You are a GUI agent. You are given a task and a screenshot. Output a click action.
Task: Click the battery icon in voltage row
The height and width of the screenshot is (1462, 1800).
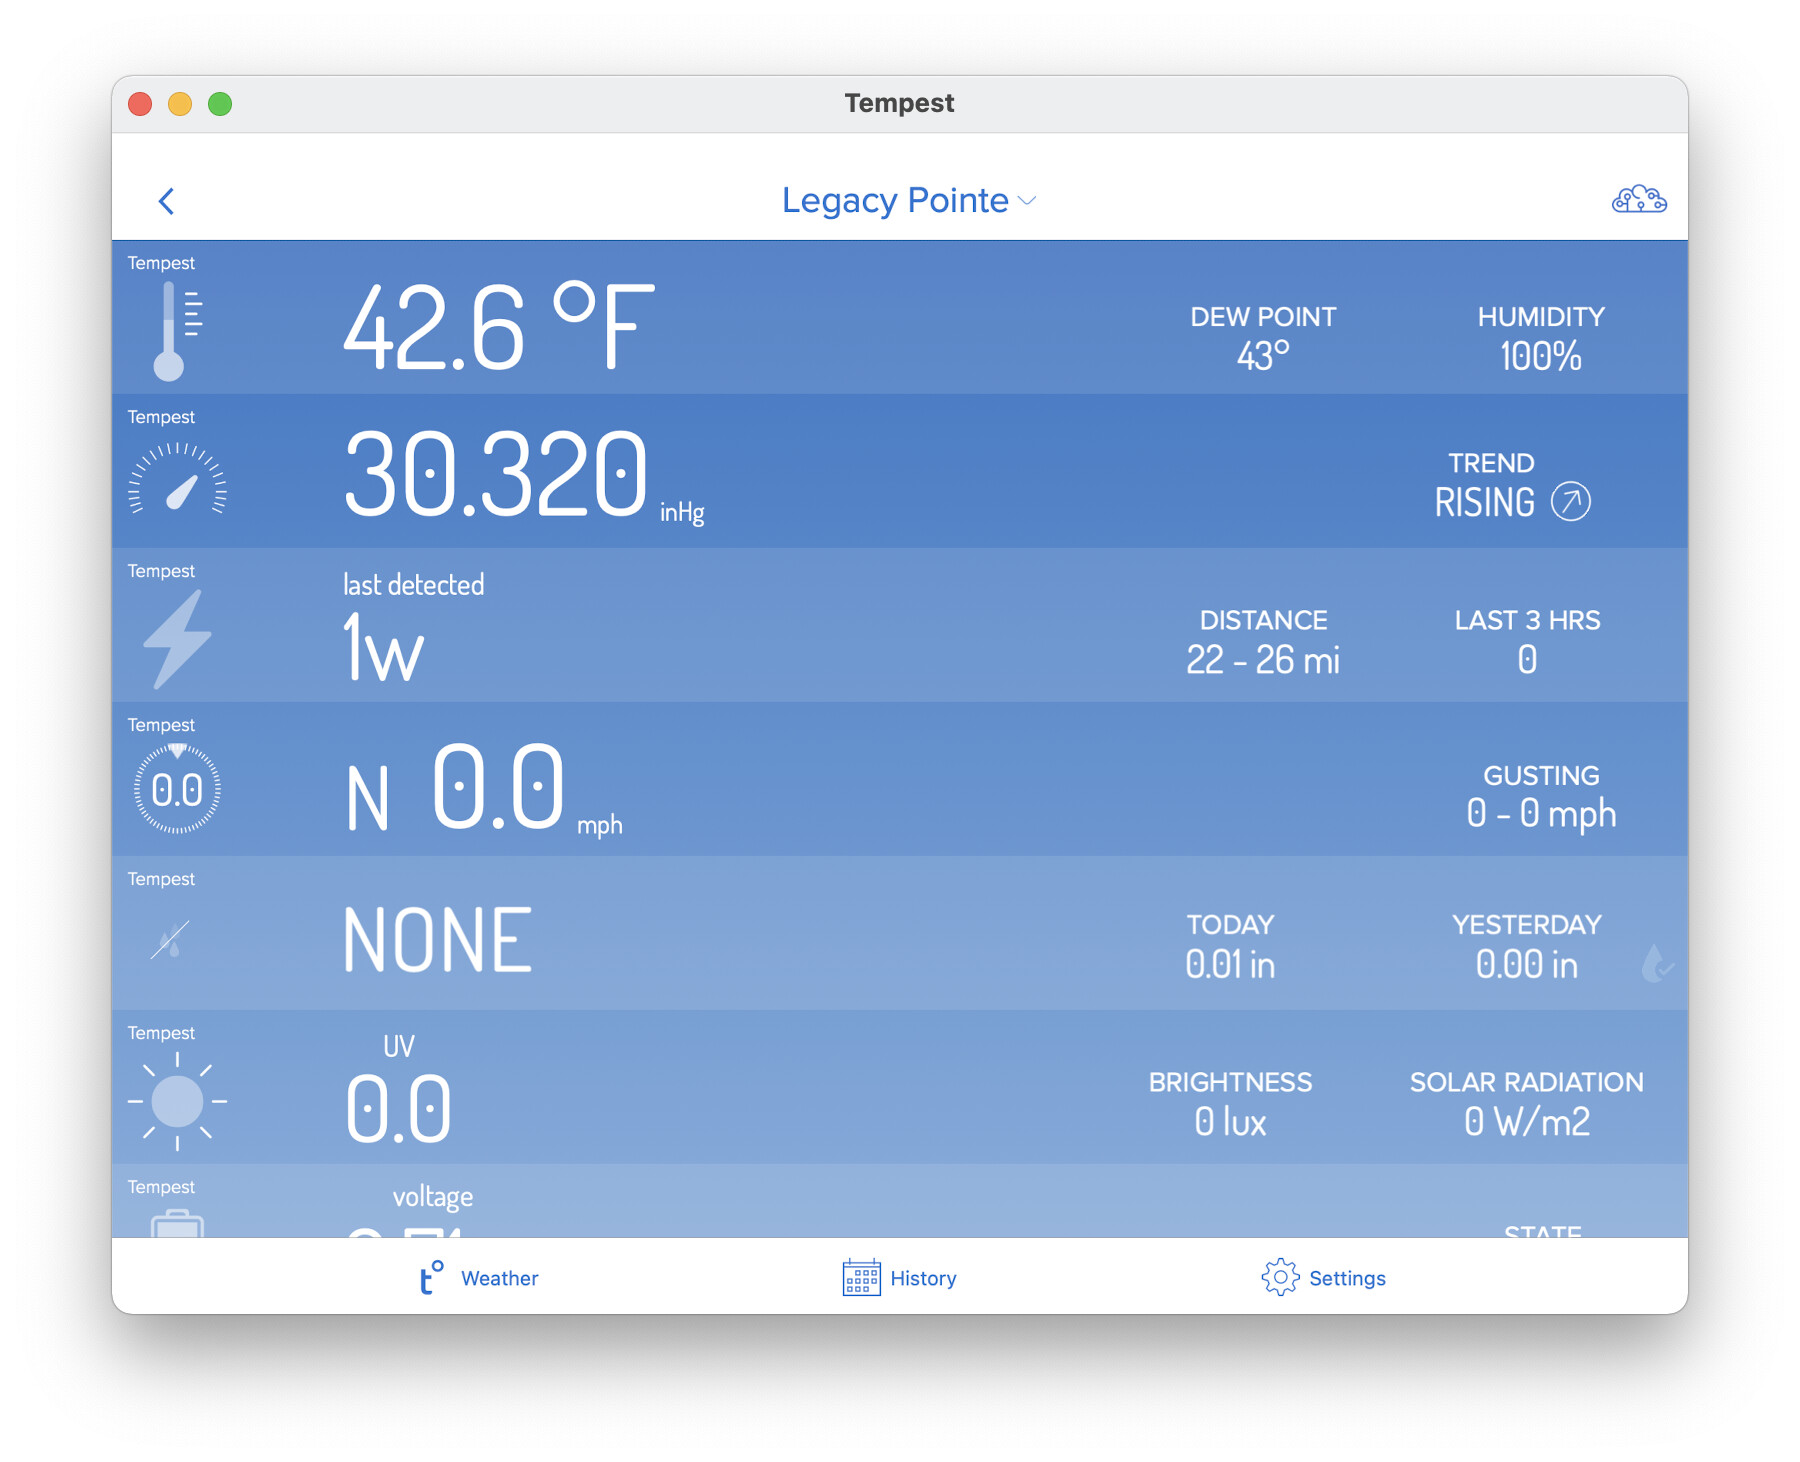[x=177, y=1224]
